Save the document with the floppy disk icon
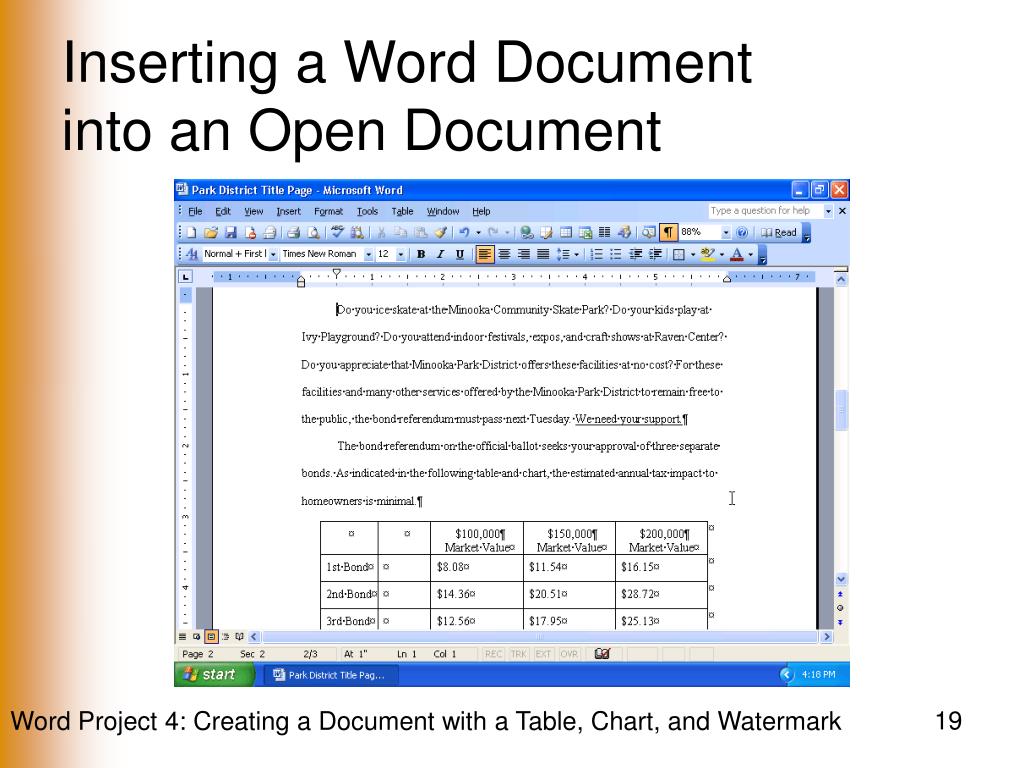 231,232
